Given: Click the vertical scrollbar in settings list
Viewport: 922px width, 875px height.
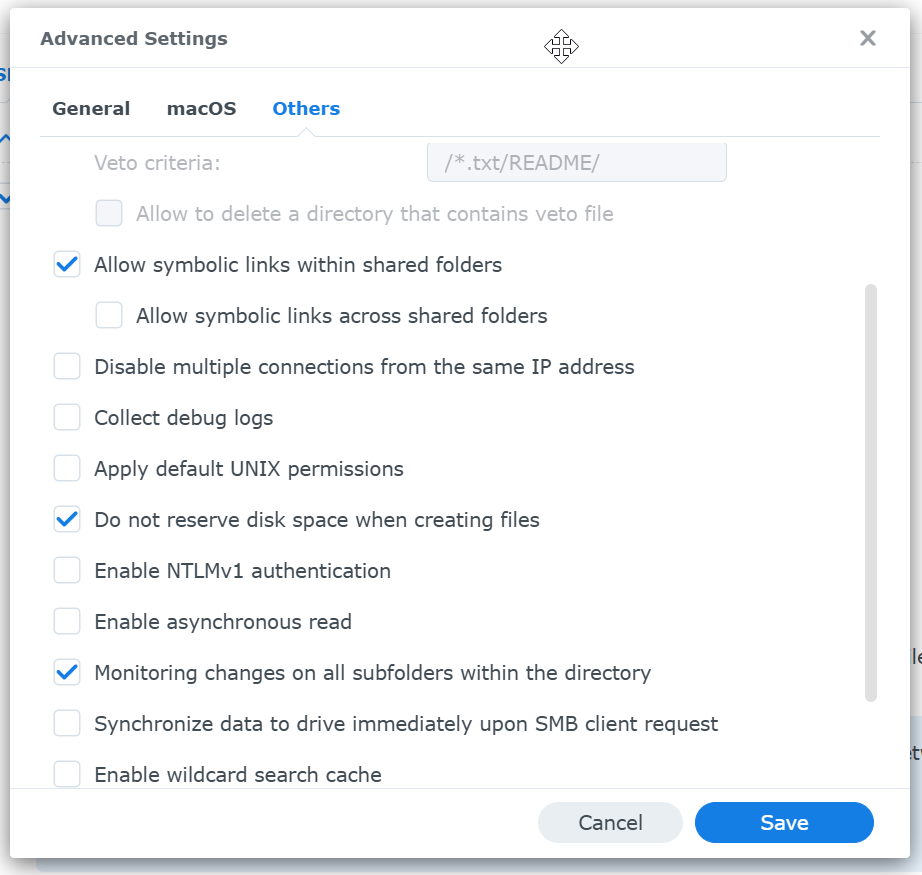Looking at the screenshot, I should [870, 492].
